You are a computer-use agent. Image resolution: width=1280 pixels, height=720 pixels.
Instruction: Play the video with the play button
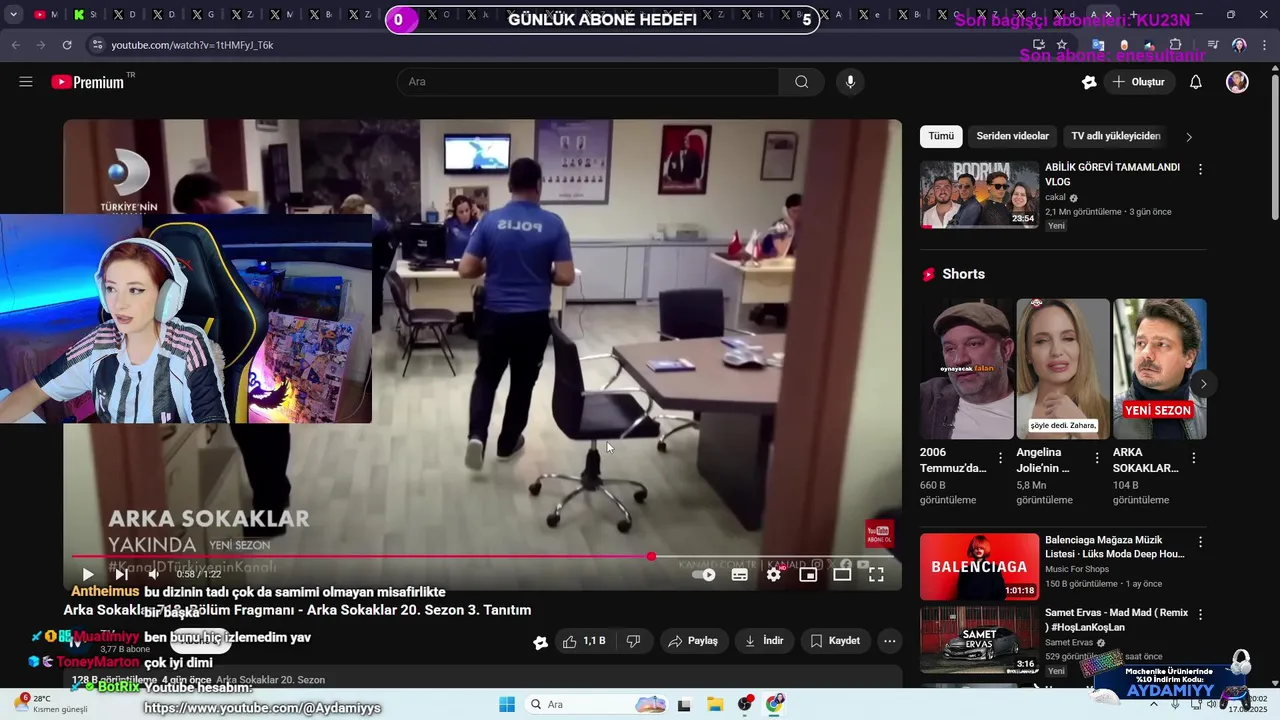pyautogui.click(x=88, y=574)
